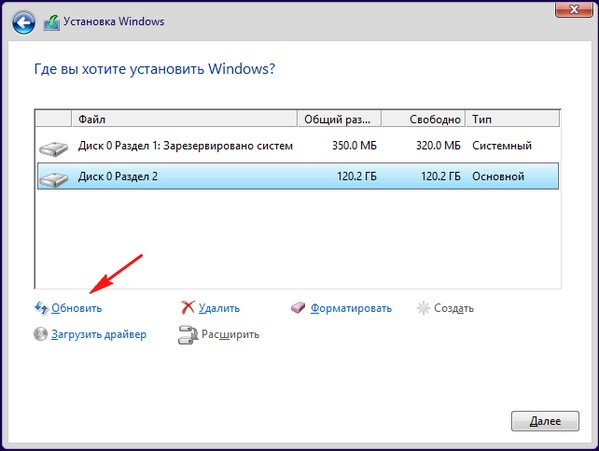Click the refresh arrows icon beside Обновить
The width and height of the screenshot is (599, 451).
tap(41, 308)
